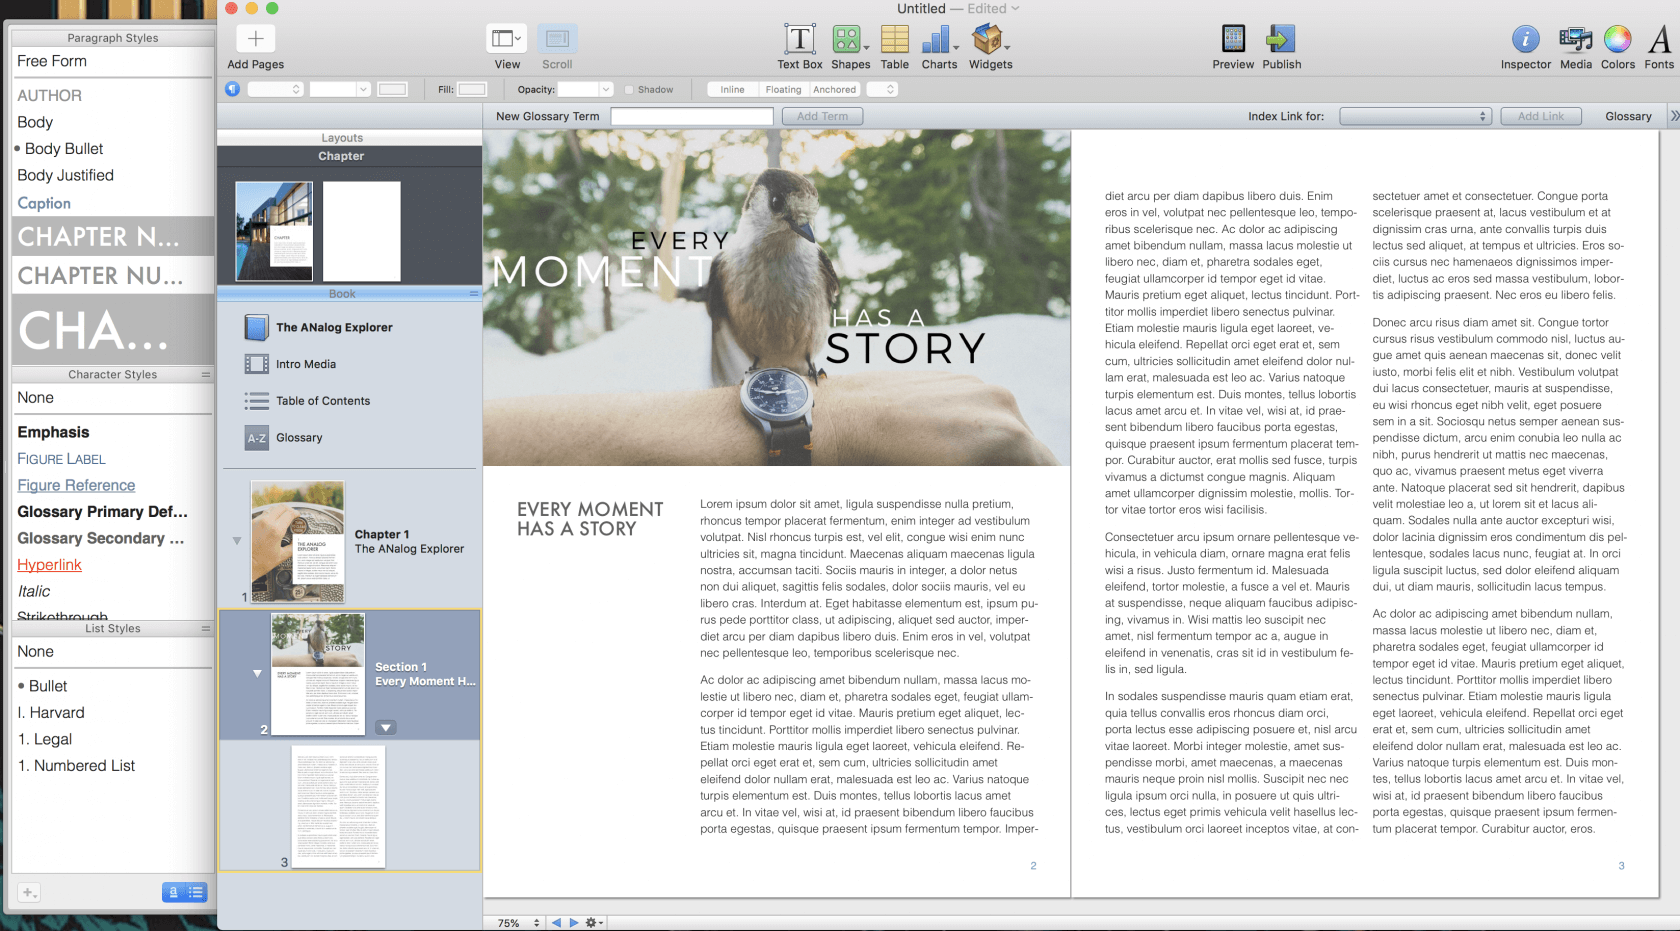Open the 75% zoom level dropdown

pyautogui.click(x=519, y=922)
